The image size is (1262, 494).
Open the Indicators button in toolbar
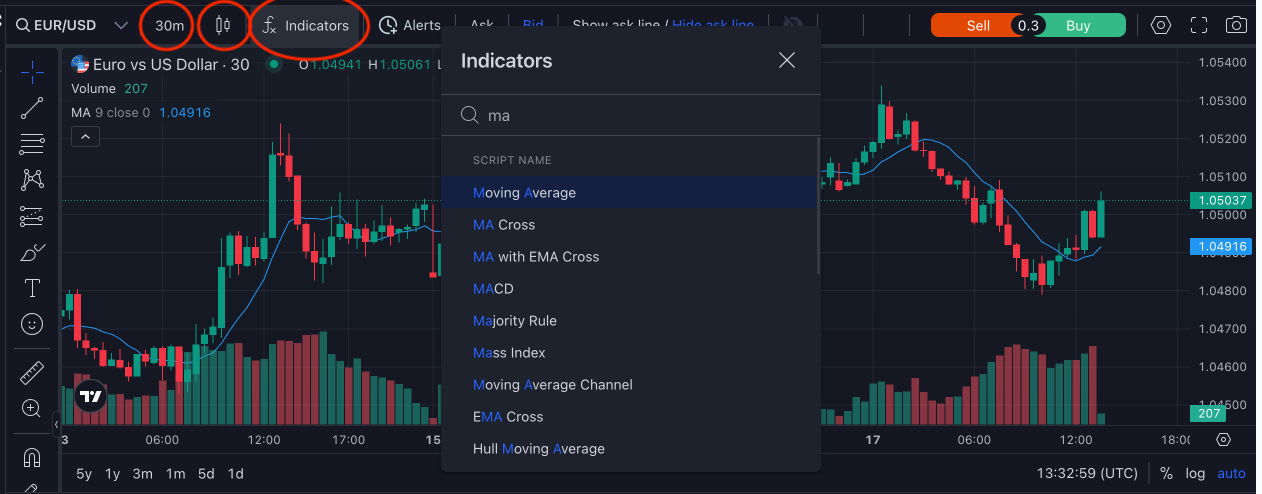pyautogui.click(x=306, y=25)
